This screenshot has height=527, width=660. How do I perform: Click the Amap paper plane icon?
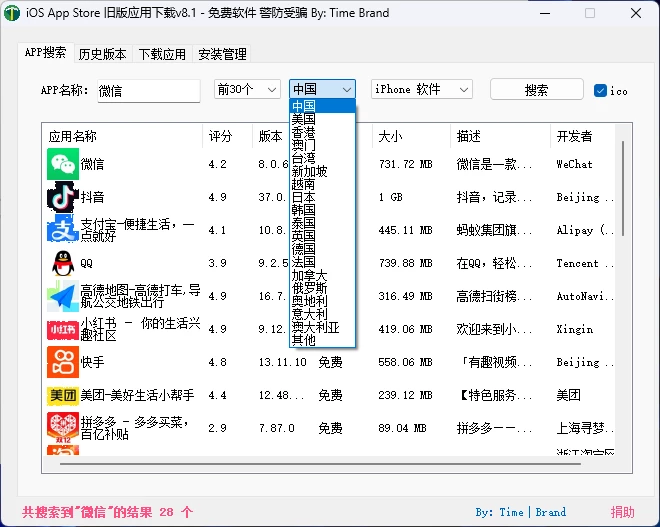point(63,296)
